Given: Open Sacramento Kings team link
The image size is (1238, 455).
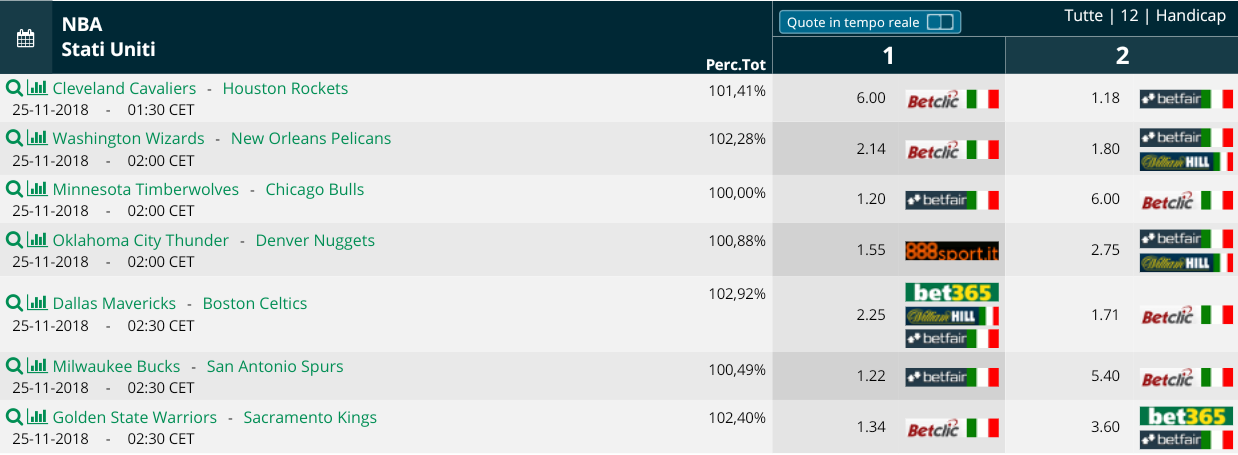Looking at the screenshot, I should tap(310, 417).
